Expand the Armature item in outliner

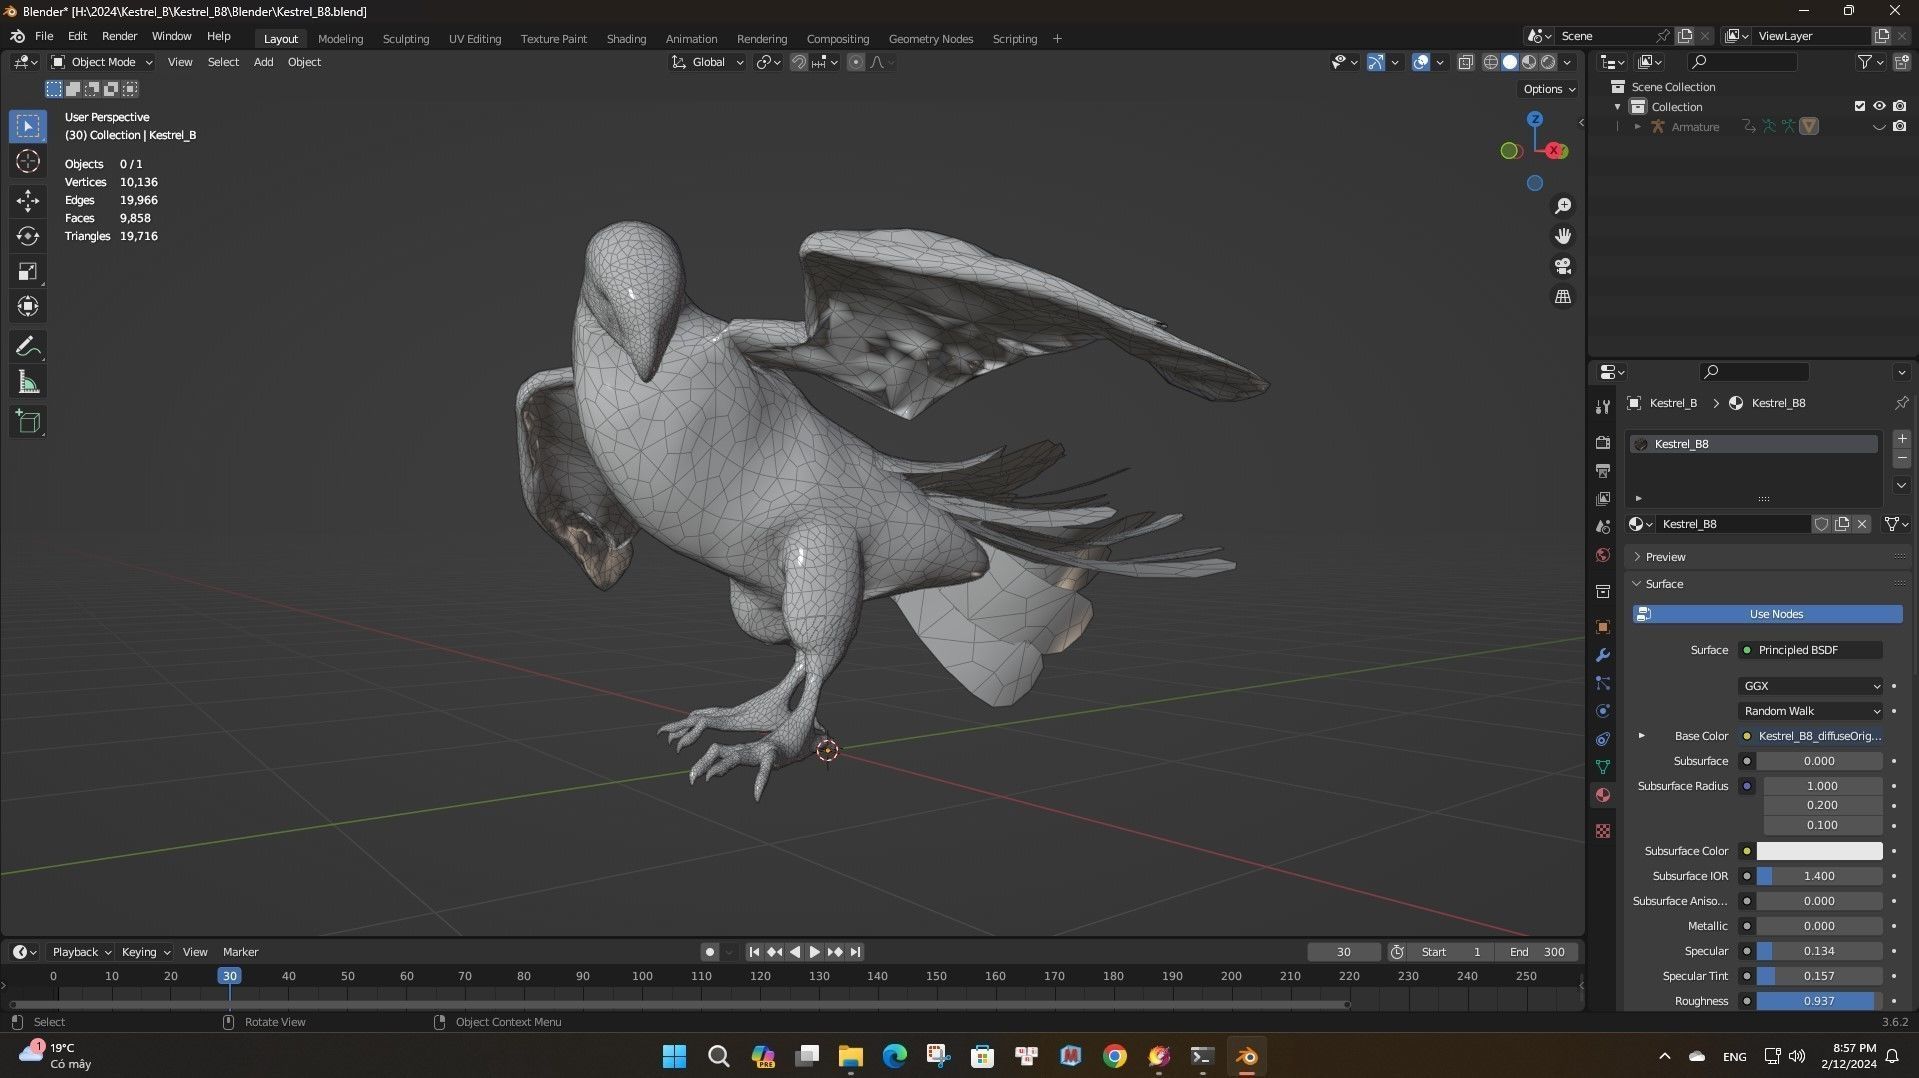click(1637, 127)
